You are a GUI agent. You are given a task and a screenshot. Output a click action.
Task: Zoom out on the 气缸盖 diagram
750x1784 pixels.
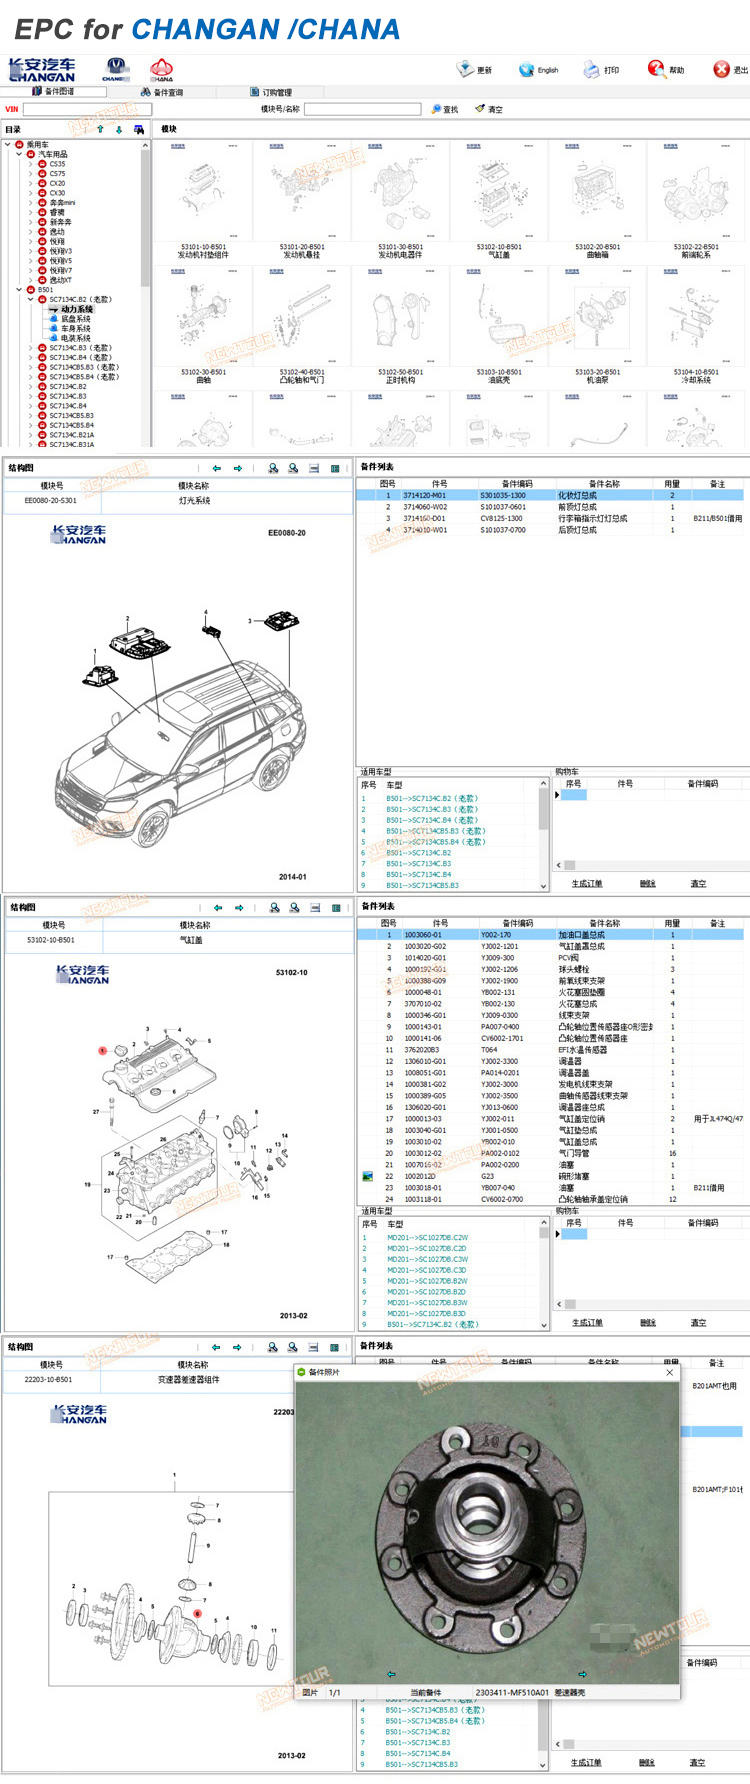coord(294,908)
